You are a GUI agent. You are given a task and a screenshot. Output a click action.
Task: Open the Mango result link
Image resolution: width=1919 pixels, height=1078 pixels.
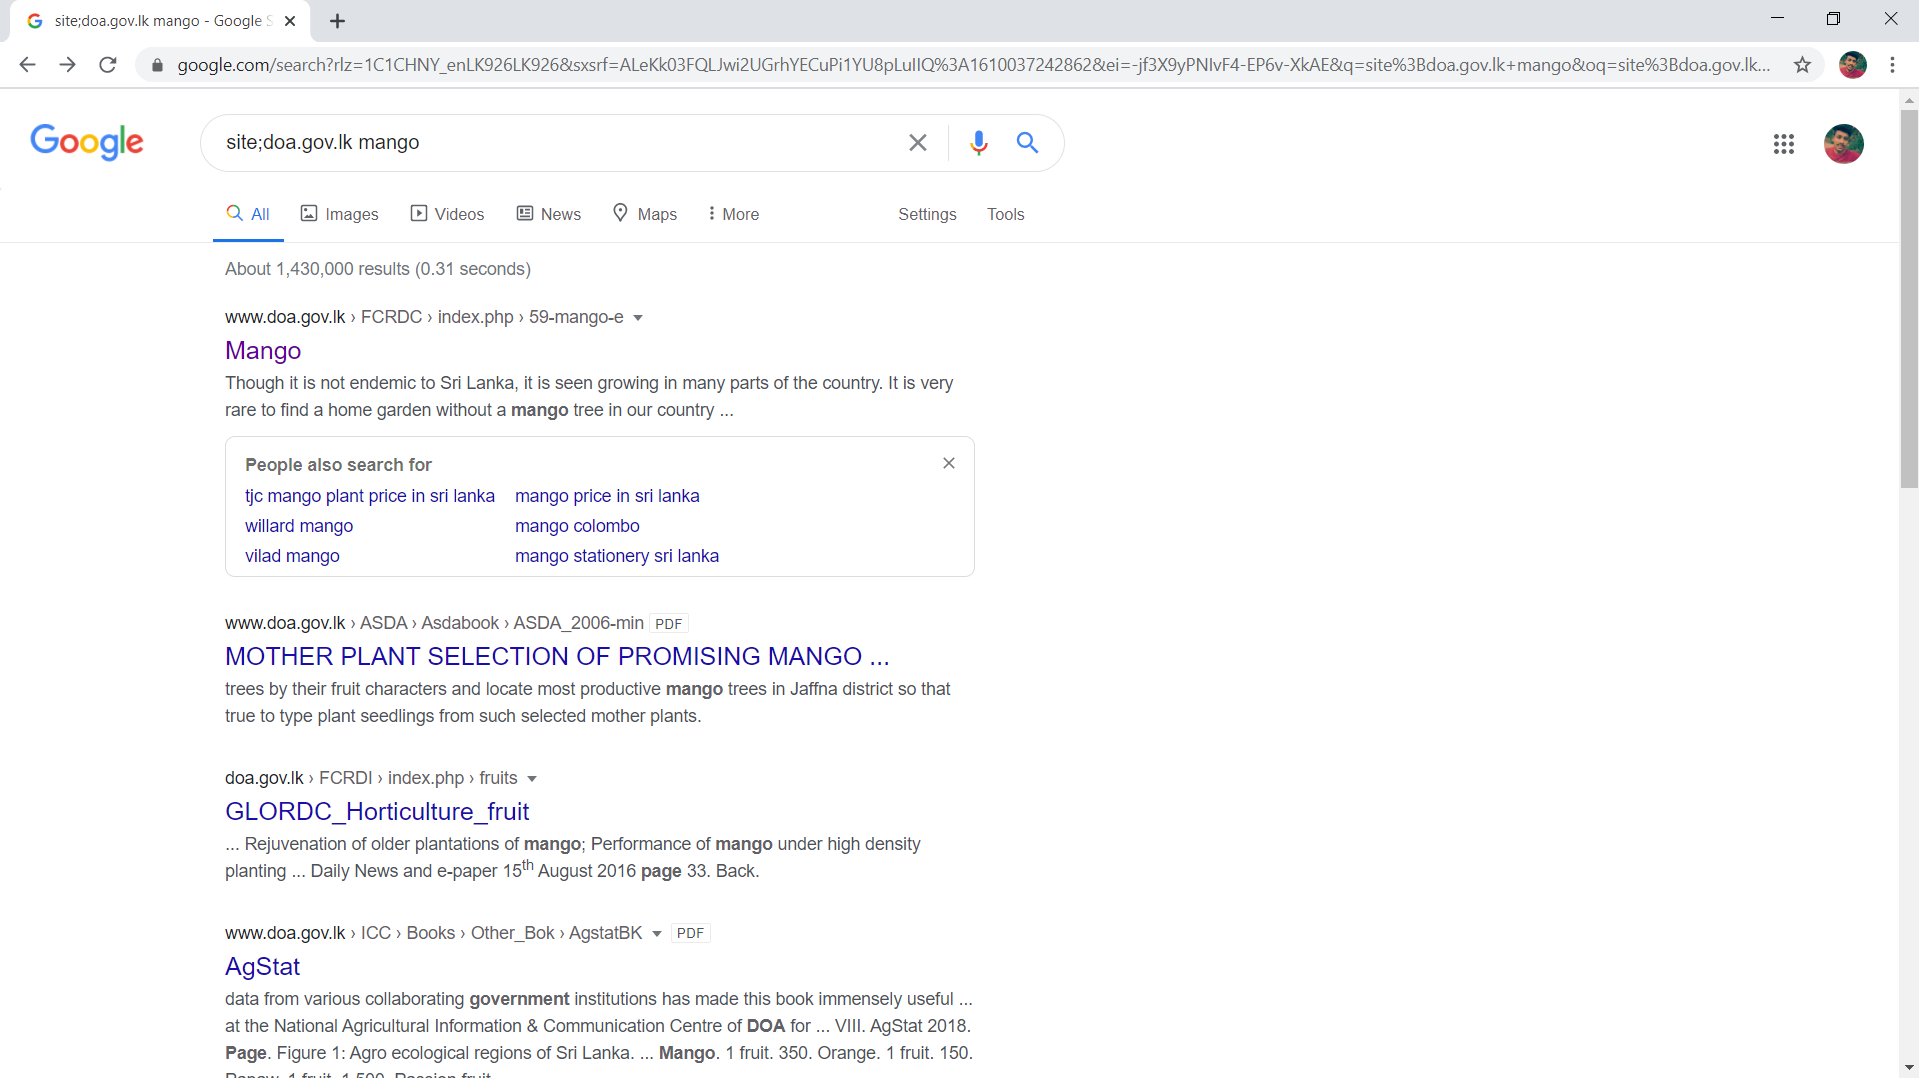(x=263, y=350)
